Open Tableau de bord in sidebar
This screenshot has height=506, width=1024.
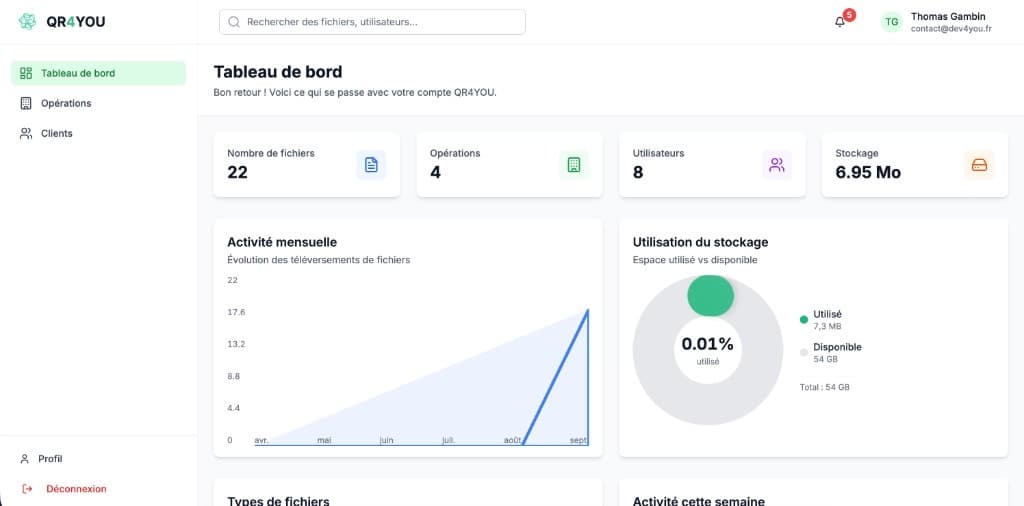pyautogui.click(x=98, y=73)
